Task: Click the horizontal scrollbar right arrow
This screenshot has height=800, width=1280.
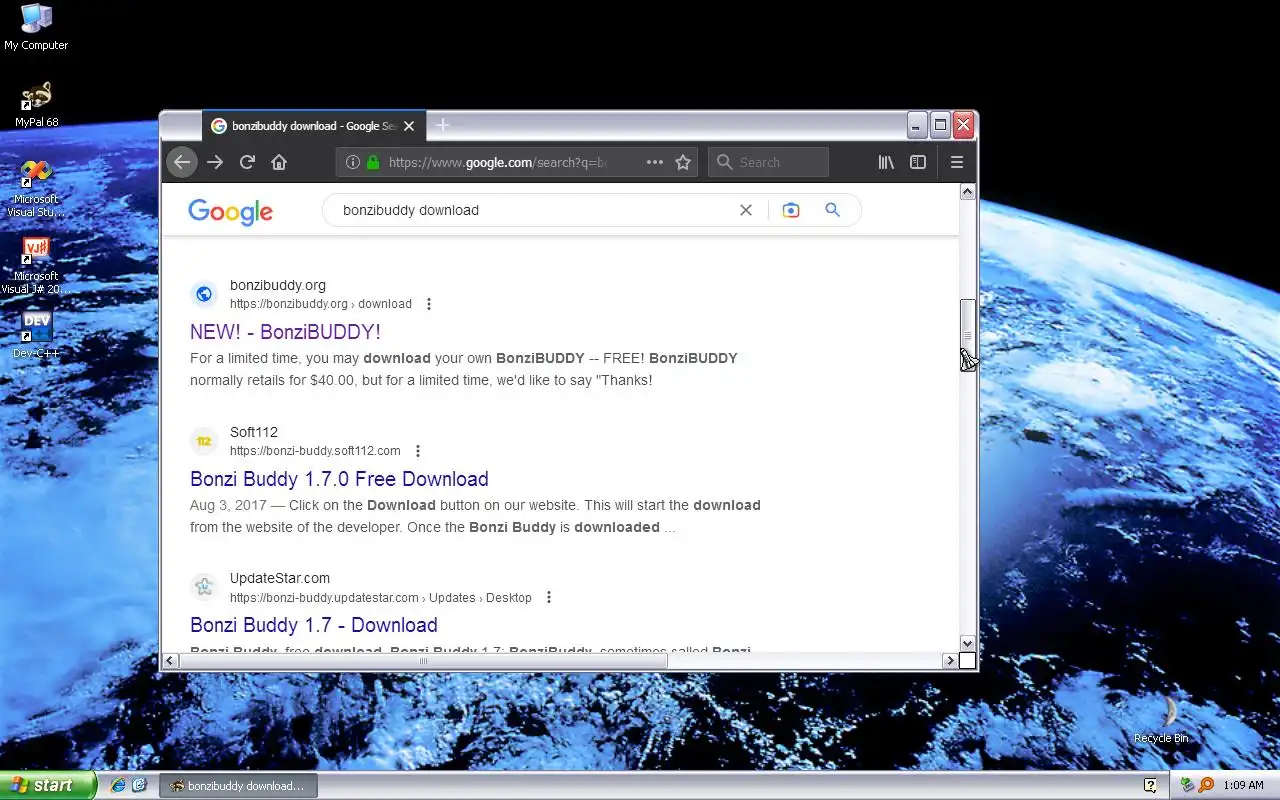Action: coord(950,661)
